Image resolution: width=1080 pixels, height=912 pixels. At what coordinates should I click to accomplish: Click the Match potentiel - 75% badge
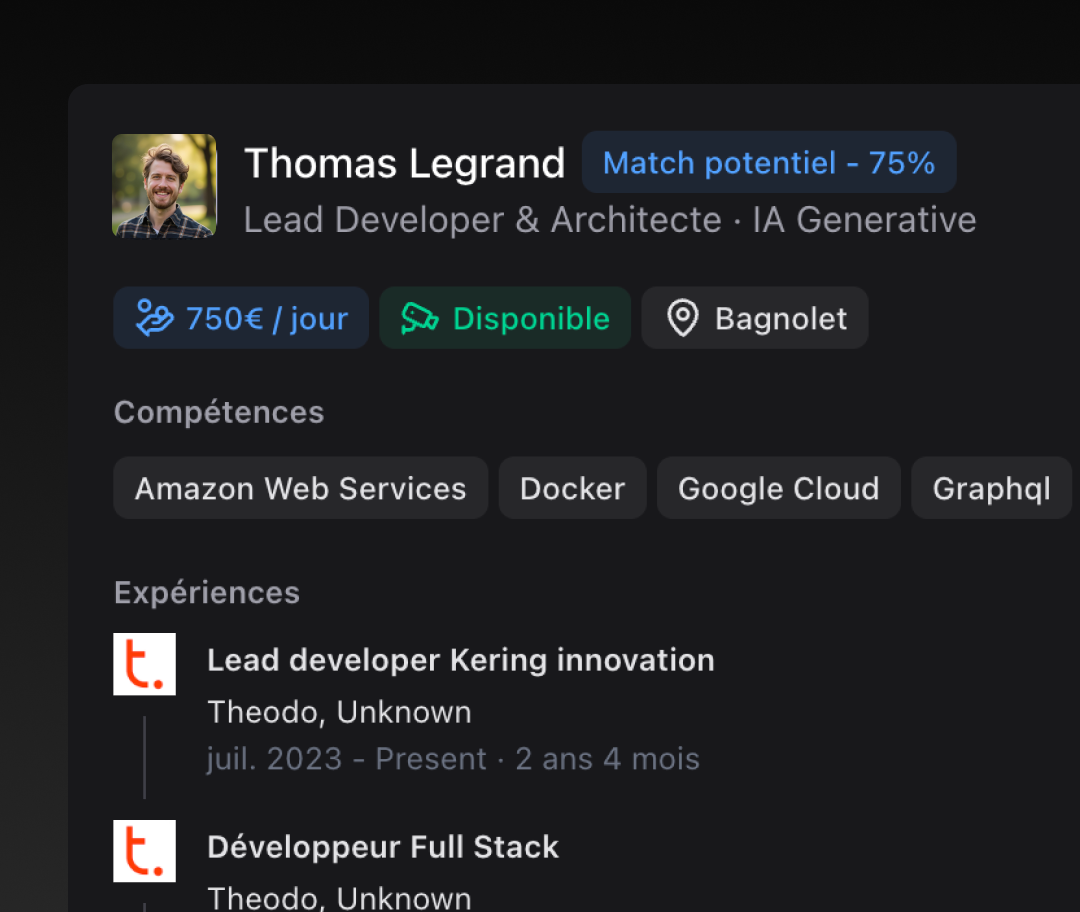point(769,163)
